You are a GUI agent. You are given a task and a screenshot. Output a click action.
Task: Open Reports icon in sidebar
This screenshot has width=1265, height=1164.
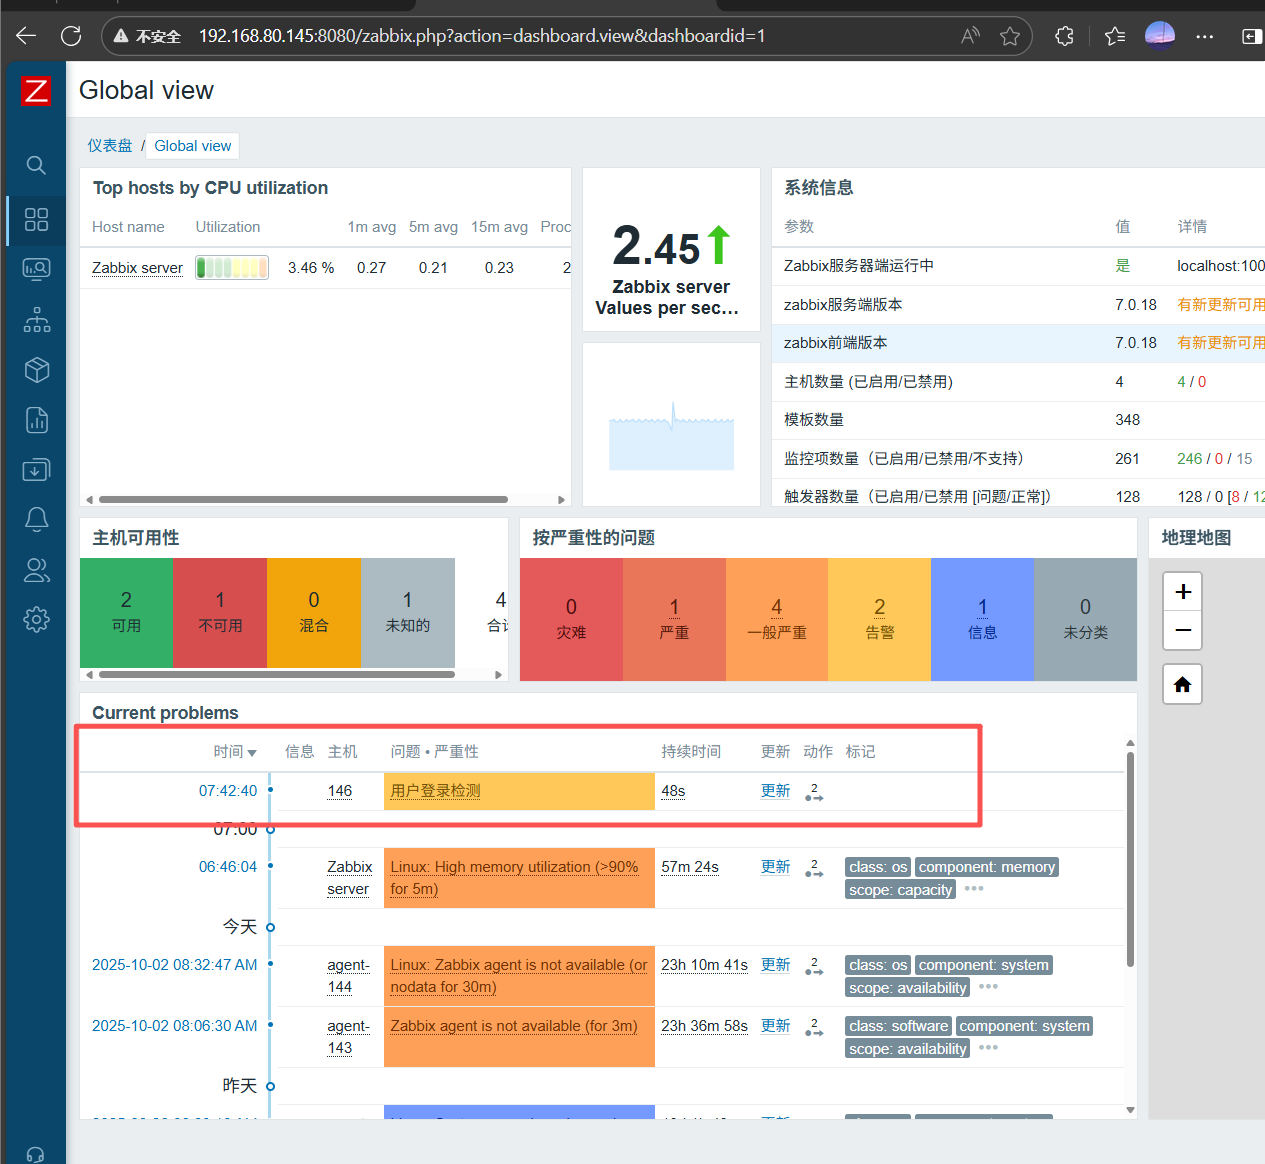point(36,420)
